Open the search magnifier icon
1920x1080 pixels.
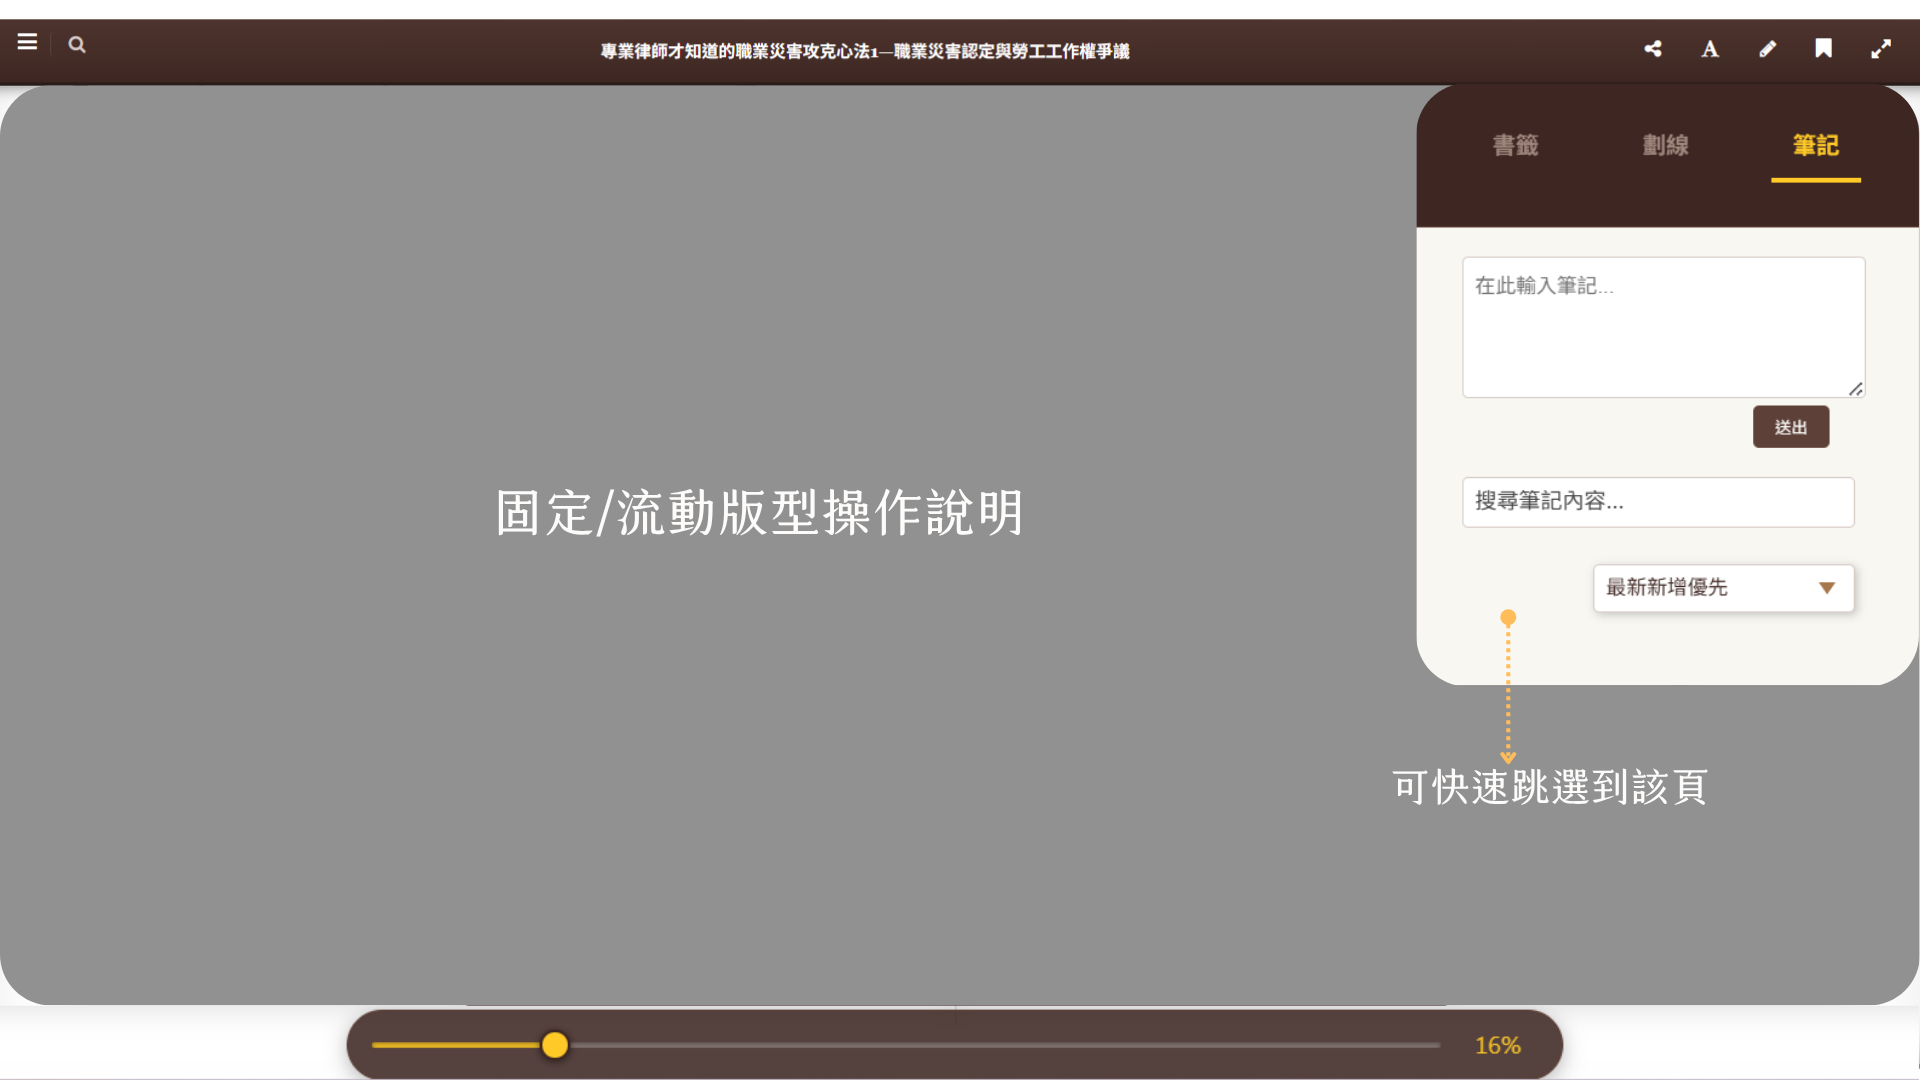(x=77, y=45)
